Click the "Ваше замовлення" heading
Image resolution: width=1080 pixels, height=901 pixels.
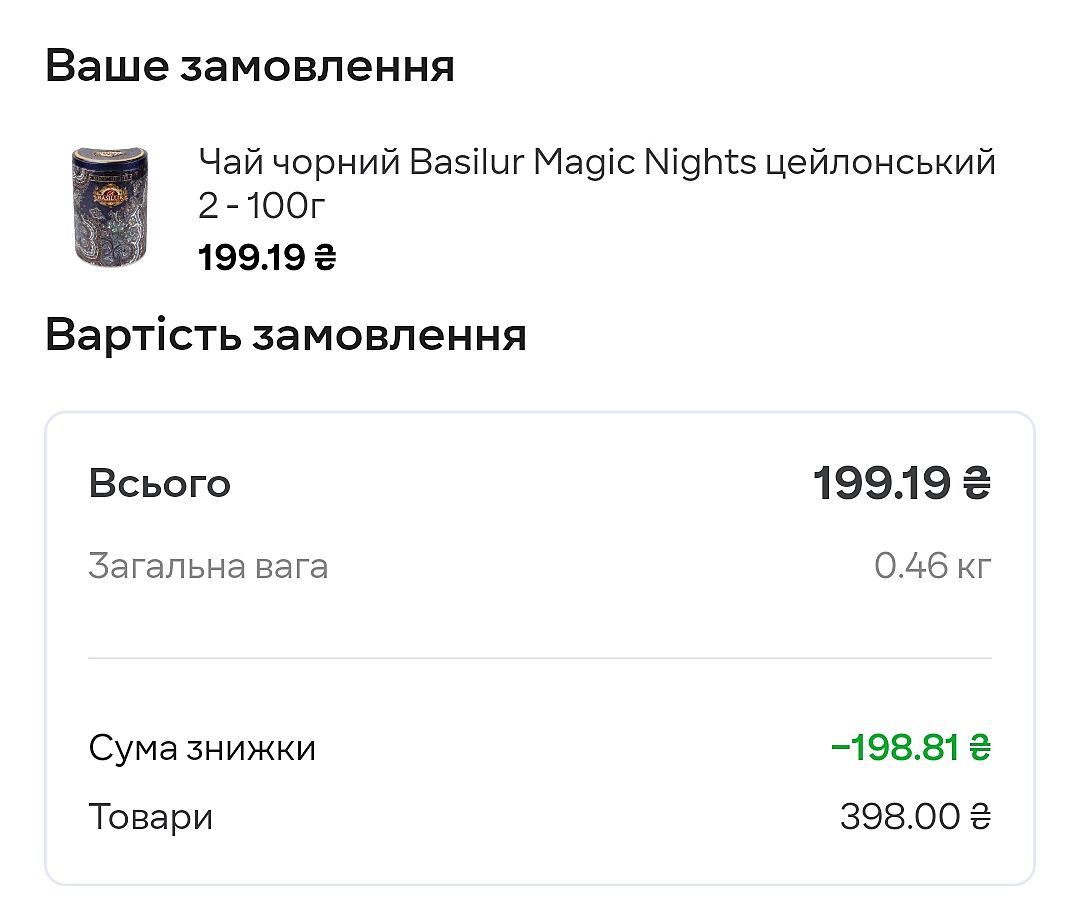[250, 66]
